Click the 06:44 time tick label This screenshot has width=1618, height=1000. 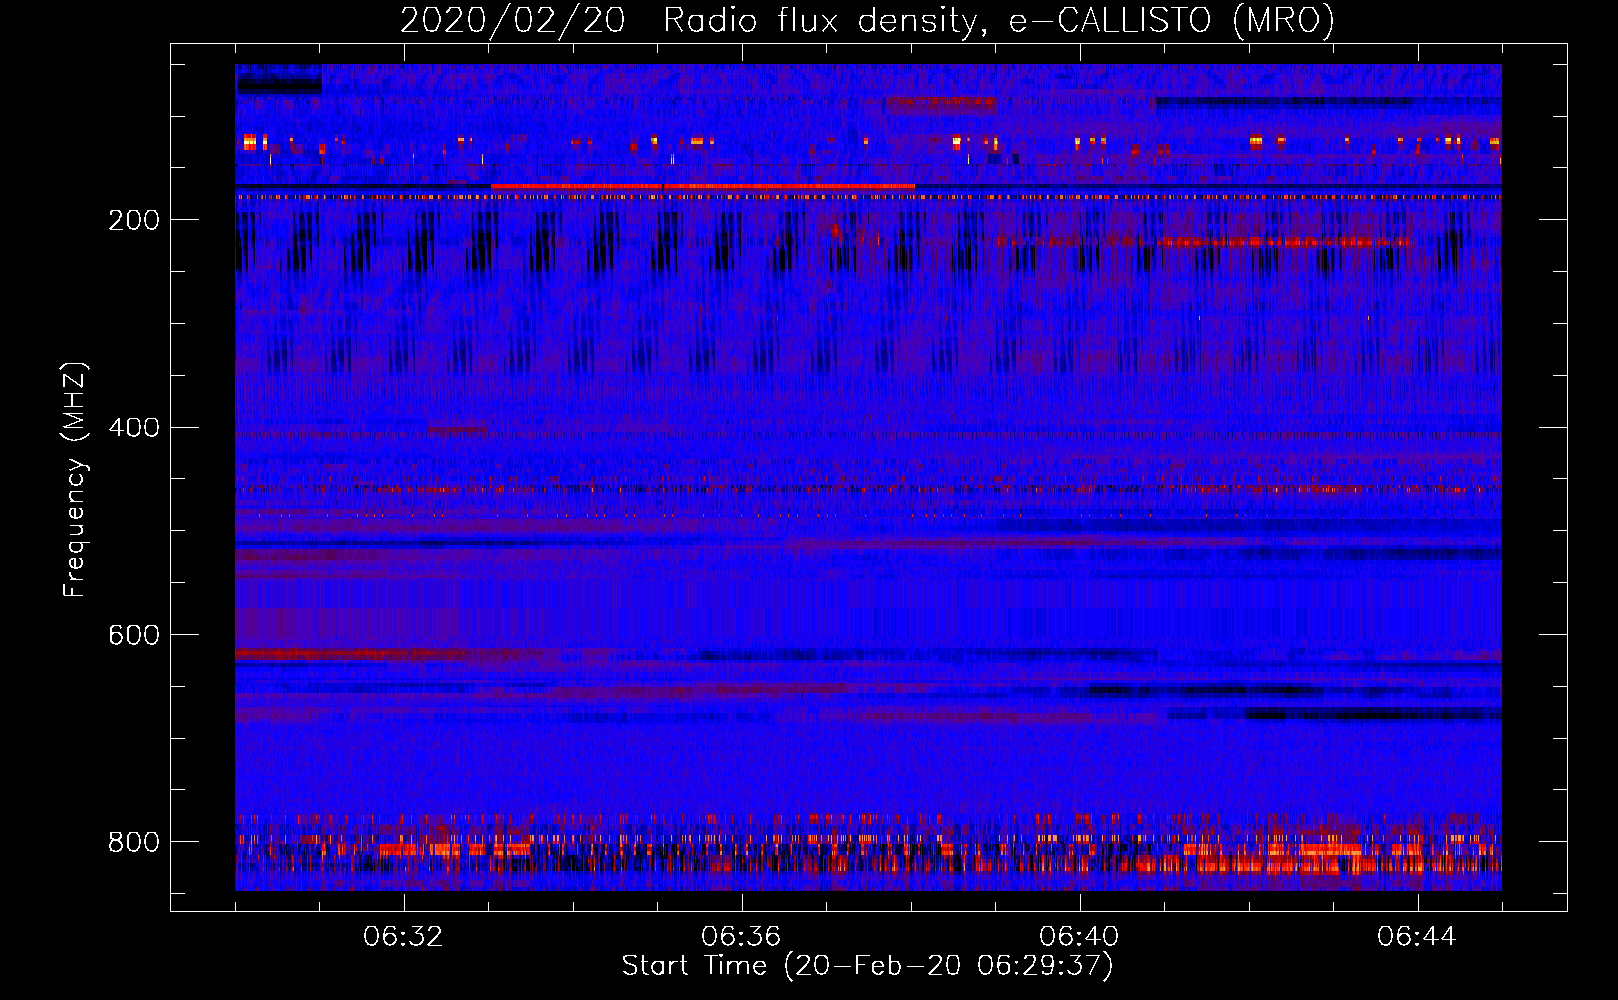point(1417,937)
